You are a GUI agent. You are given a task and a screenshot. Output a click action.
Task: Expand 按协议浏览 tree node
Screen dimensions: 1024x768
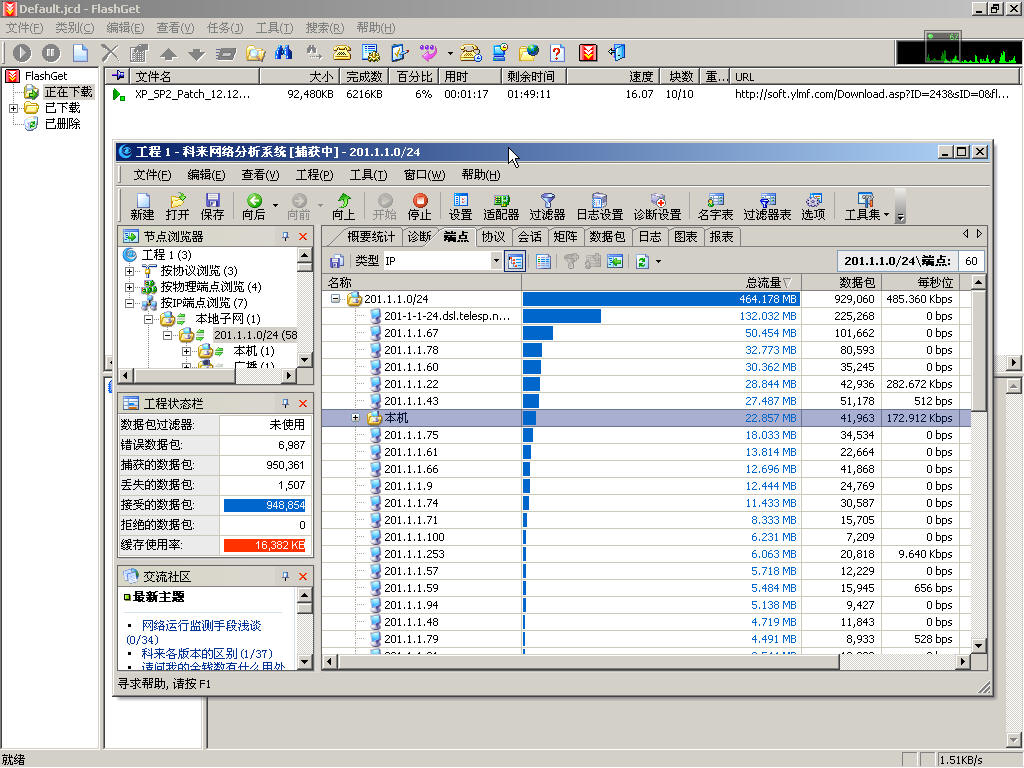(129, 271)
